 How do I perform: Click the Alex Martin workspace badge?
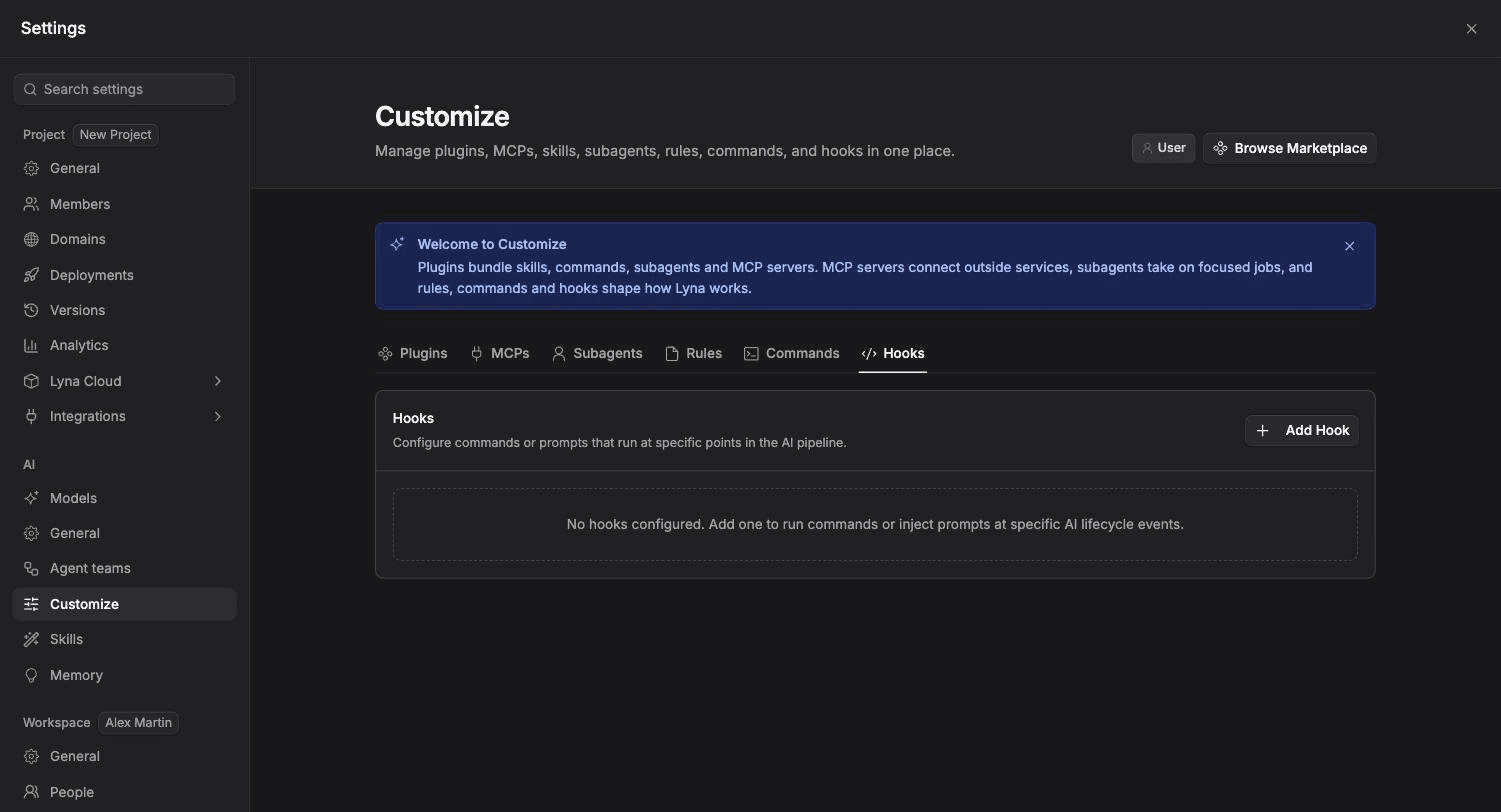pos(138,723)
